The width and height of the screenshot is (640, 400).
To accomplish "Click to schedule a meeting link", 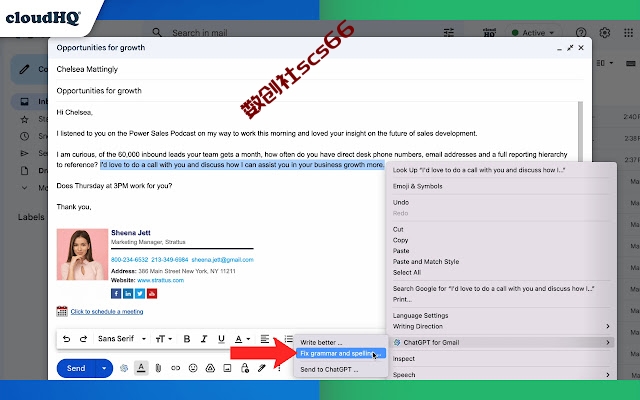I will (107, 312).
